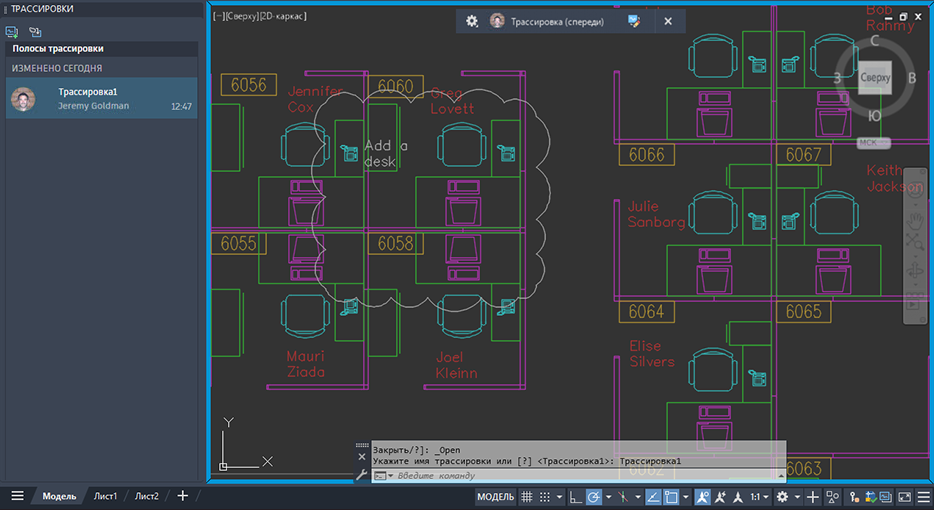This screenshot has width=934, height=510.
Task: Toggle the drawing grid display in status bar
Action: point(527,497)
